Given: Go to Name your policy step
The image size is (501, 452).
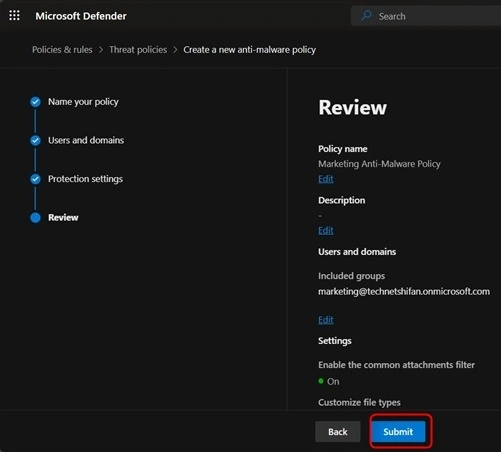Looking at the screenshot, I should [83, 102].
